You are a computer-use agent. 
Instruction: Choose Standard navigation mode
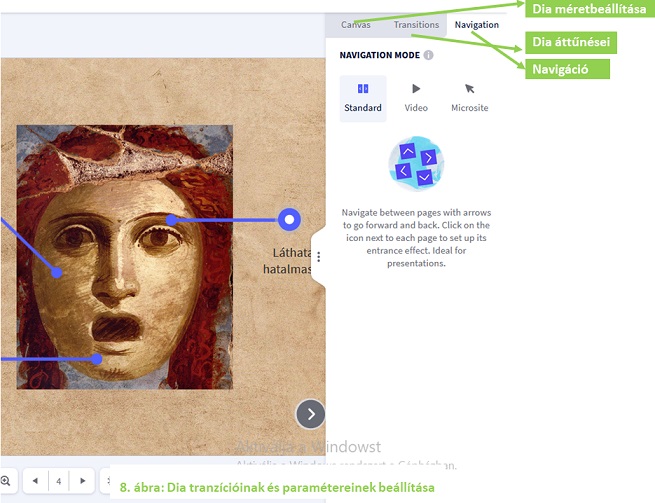(x=363, y=99)
